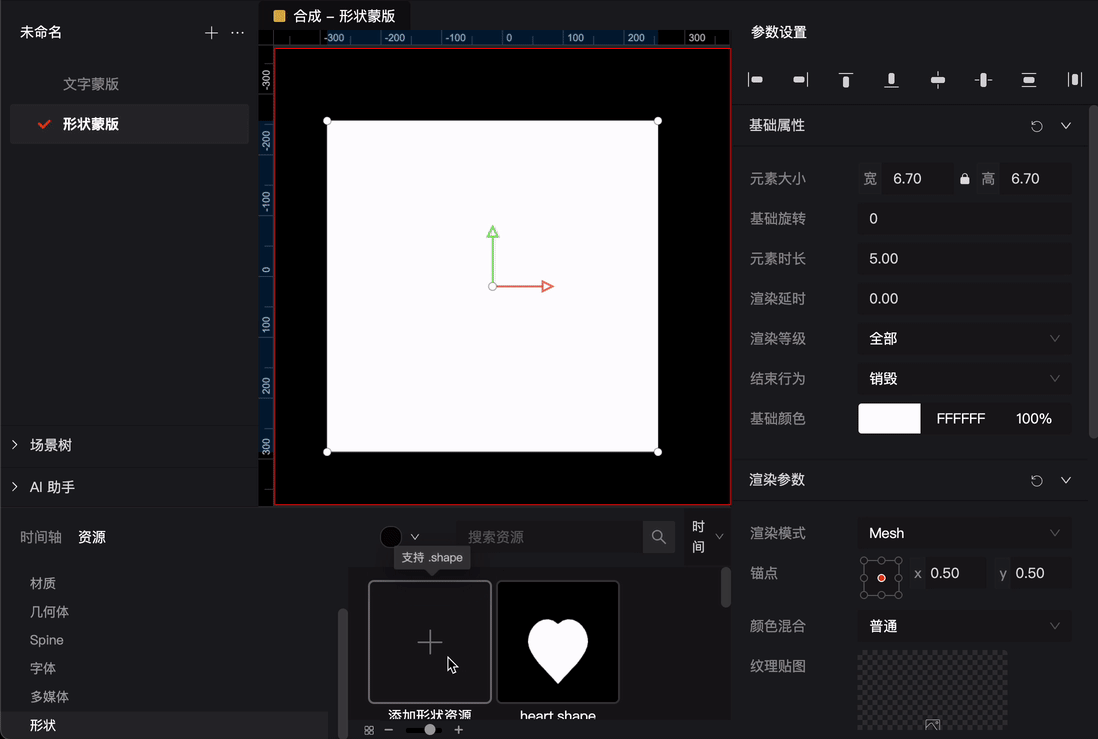Expand the 场景树 panel

15,445
